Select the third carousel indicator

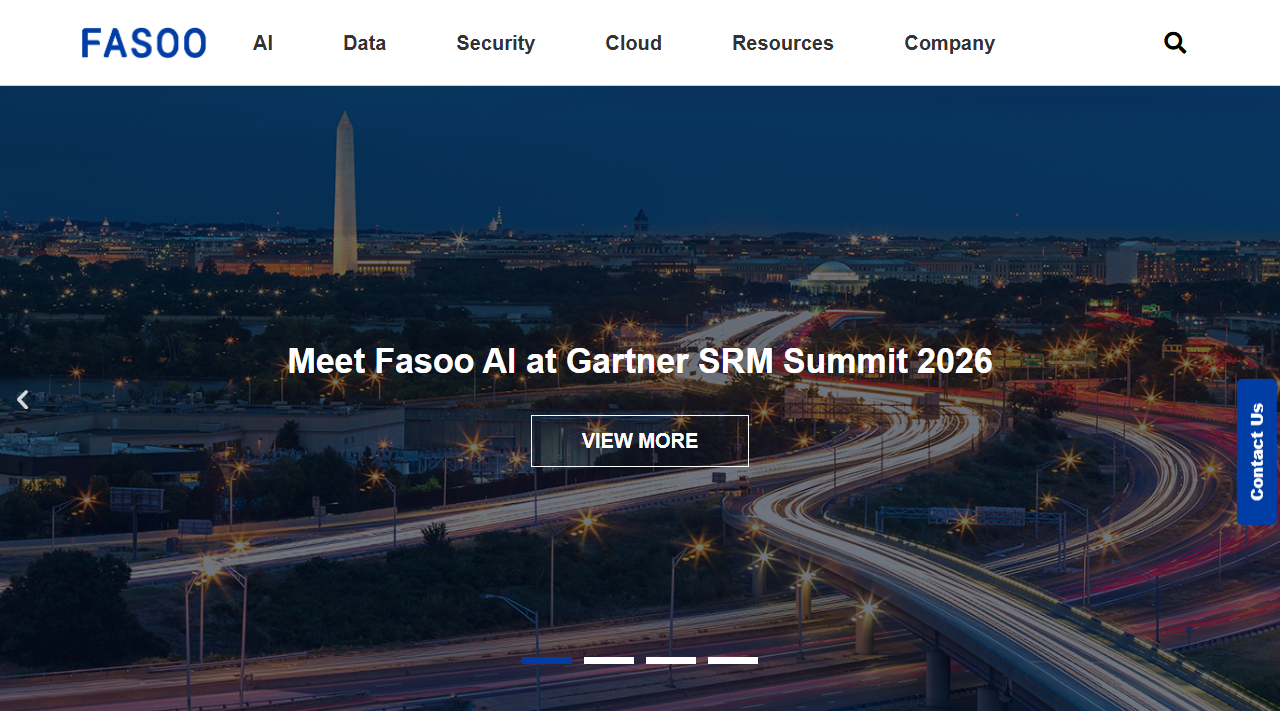pyautogui.click(x=671, y=660)
